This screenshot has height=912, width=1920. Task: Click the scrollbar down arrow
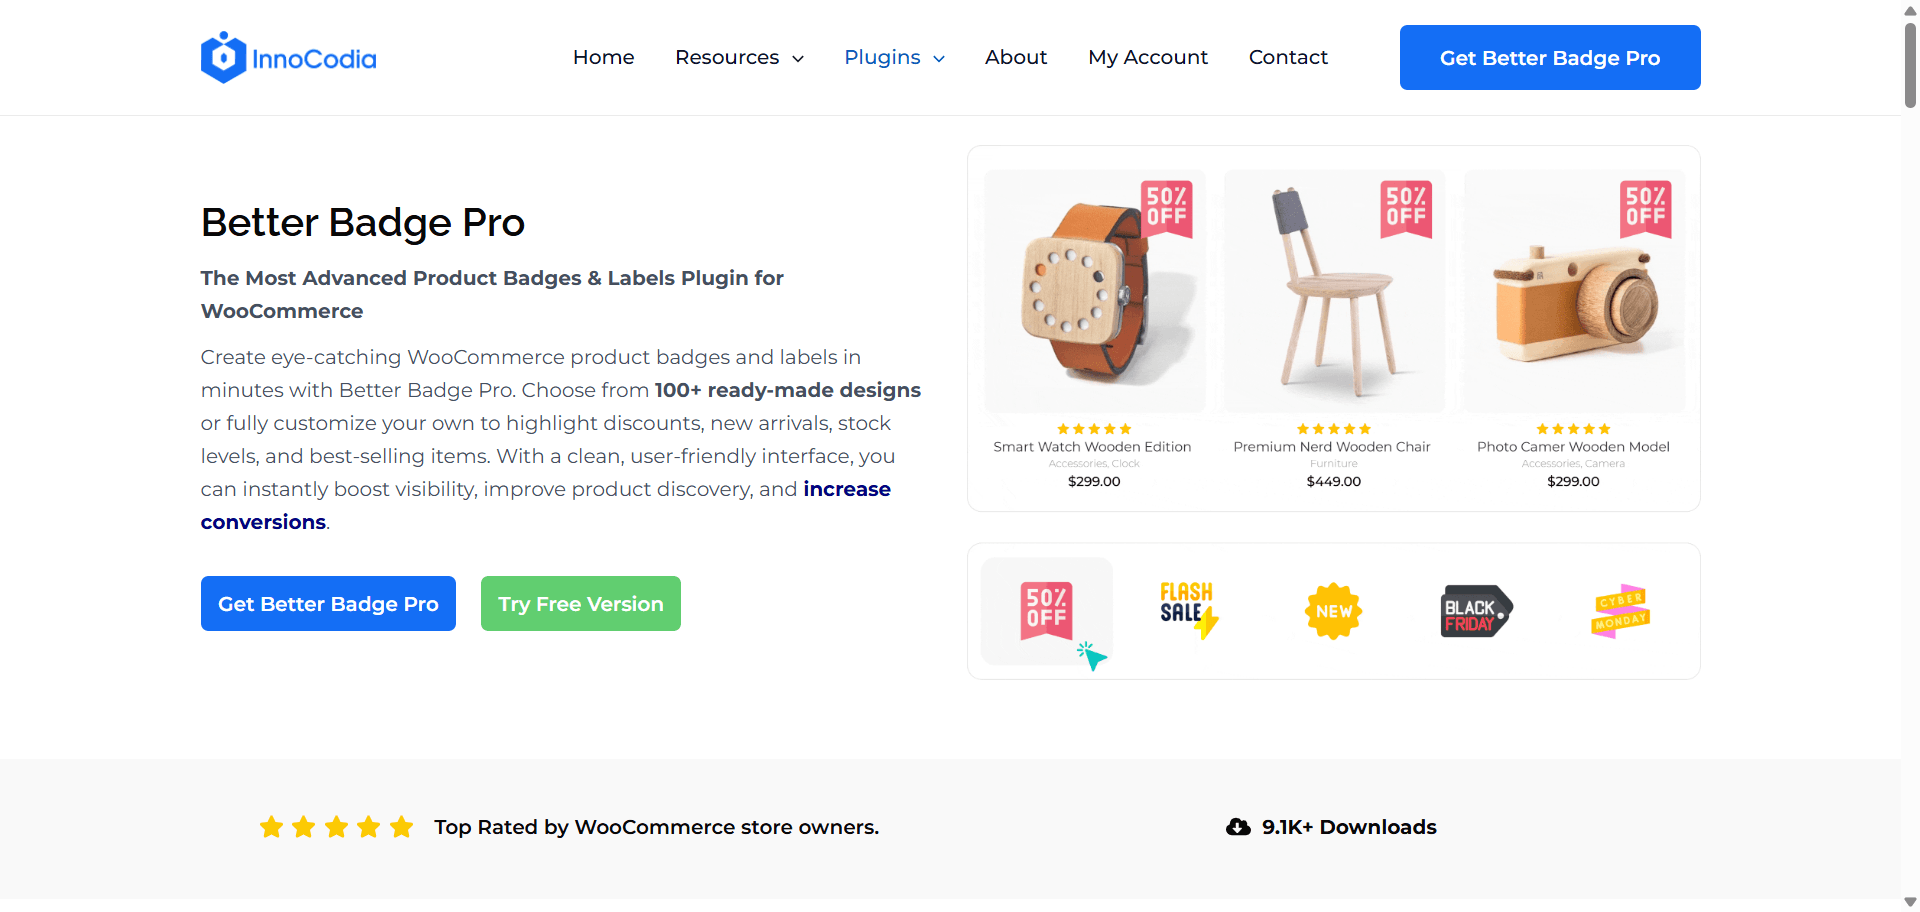(1910, 902)
